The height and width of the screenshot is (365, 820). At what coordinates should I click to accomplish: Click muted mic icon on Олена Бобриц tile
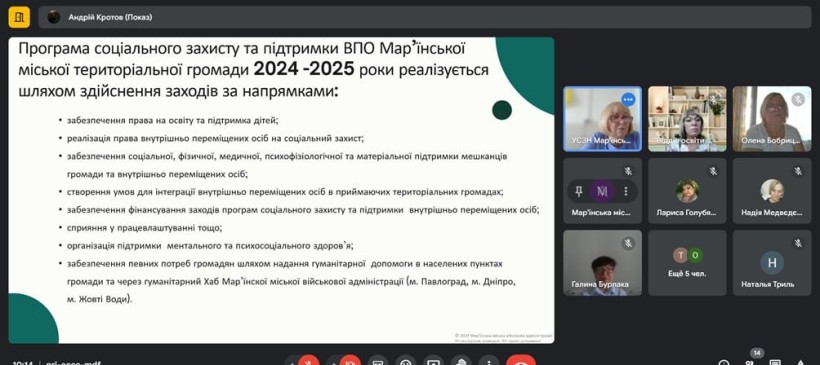click(x=798, y=99)
